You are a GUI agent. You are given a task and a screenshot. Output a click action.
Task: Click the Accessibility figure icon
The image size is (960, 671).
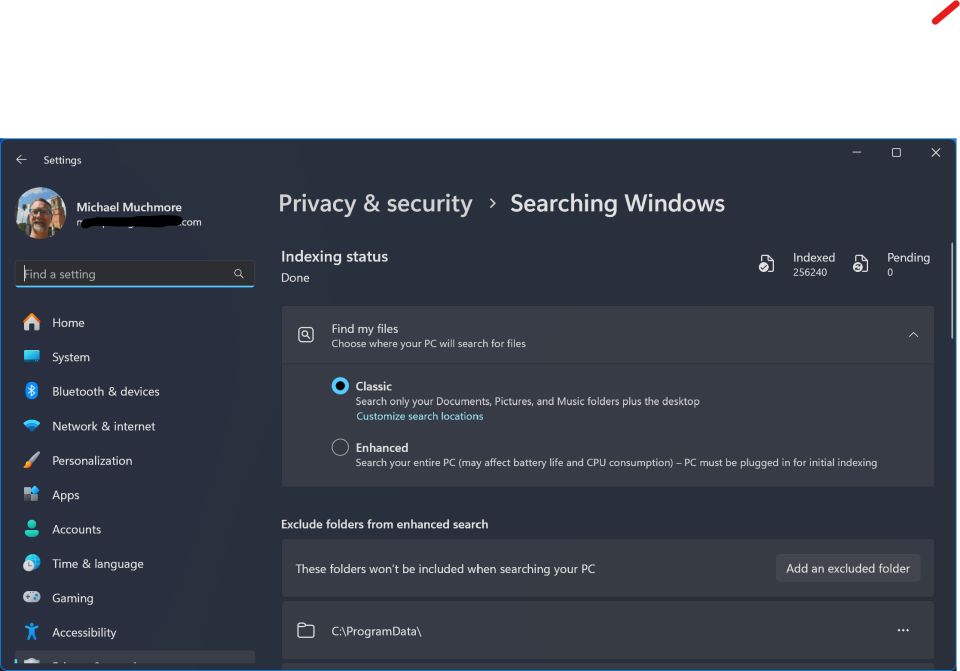32,632
